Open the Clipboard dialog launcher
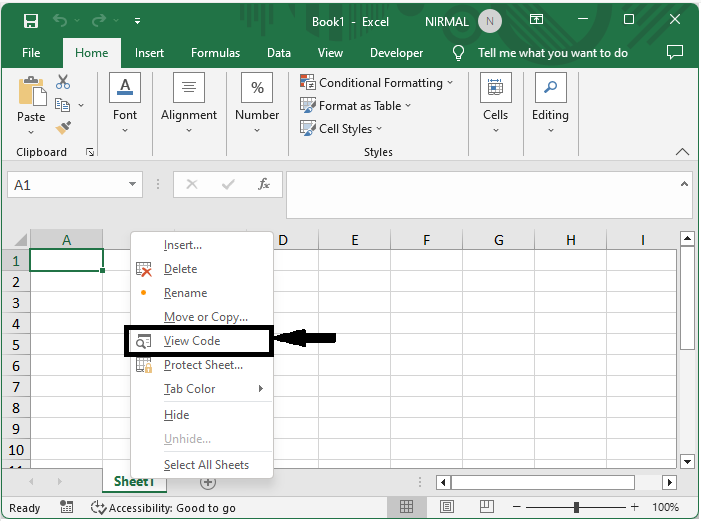Viewport: 701px width, 521px height. tap(90, 152)
